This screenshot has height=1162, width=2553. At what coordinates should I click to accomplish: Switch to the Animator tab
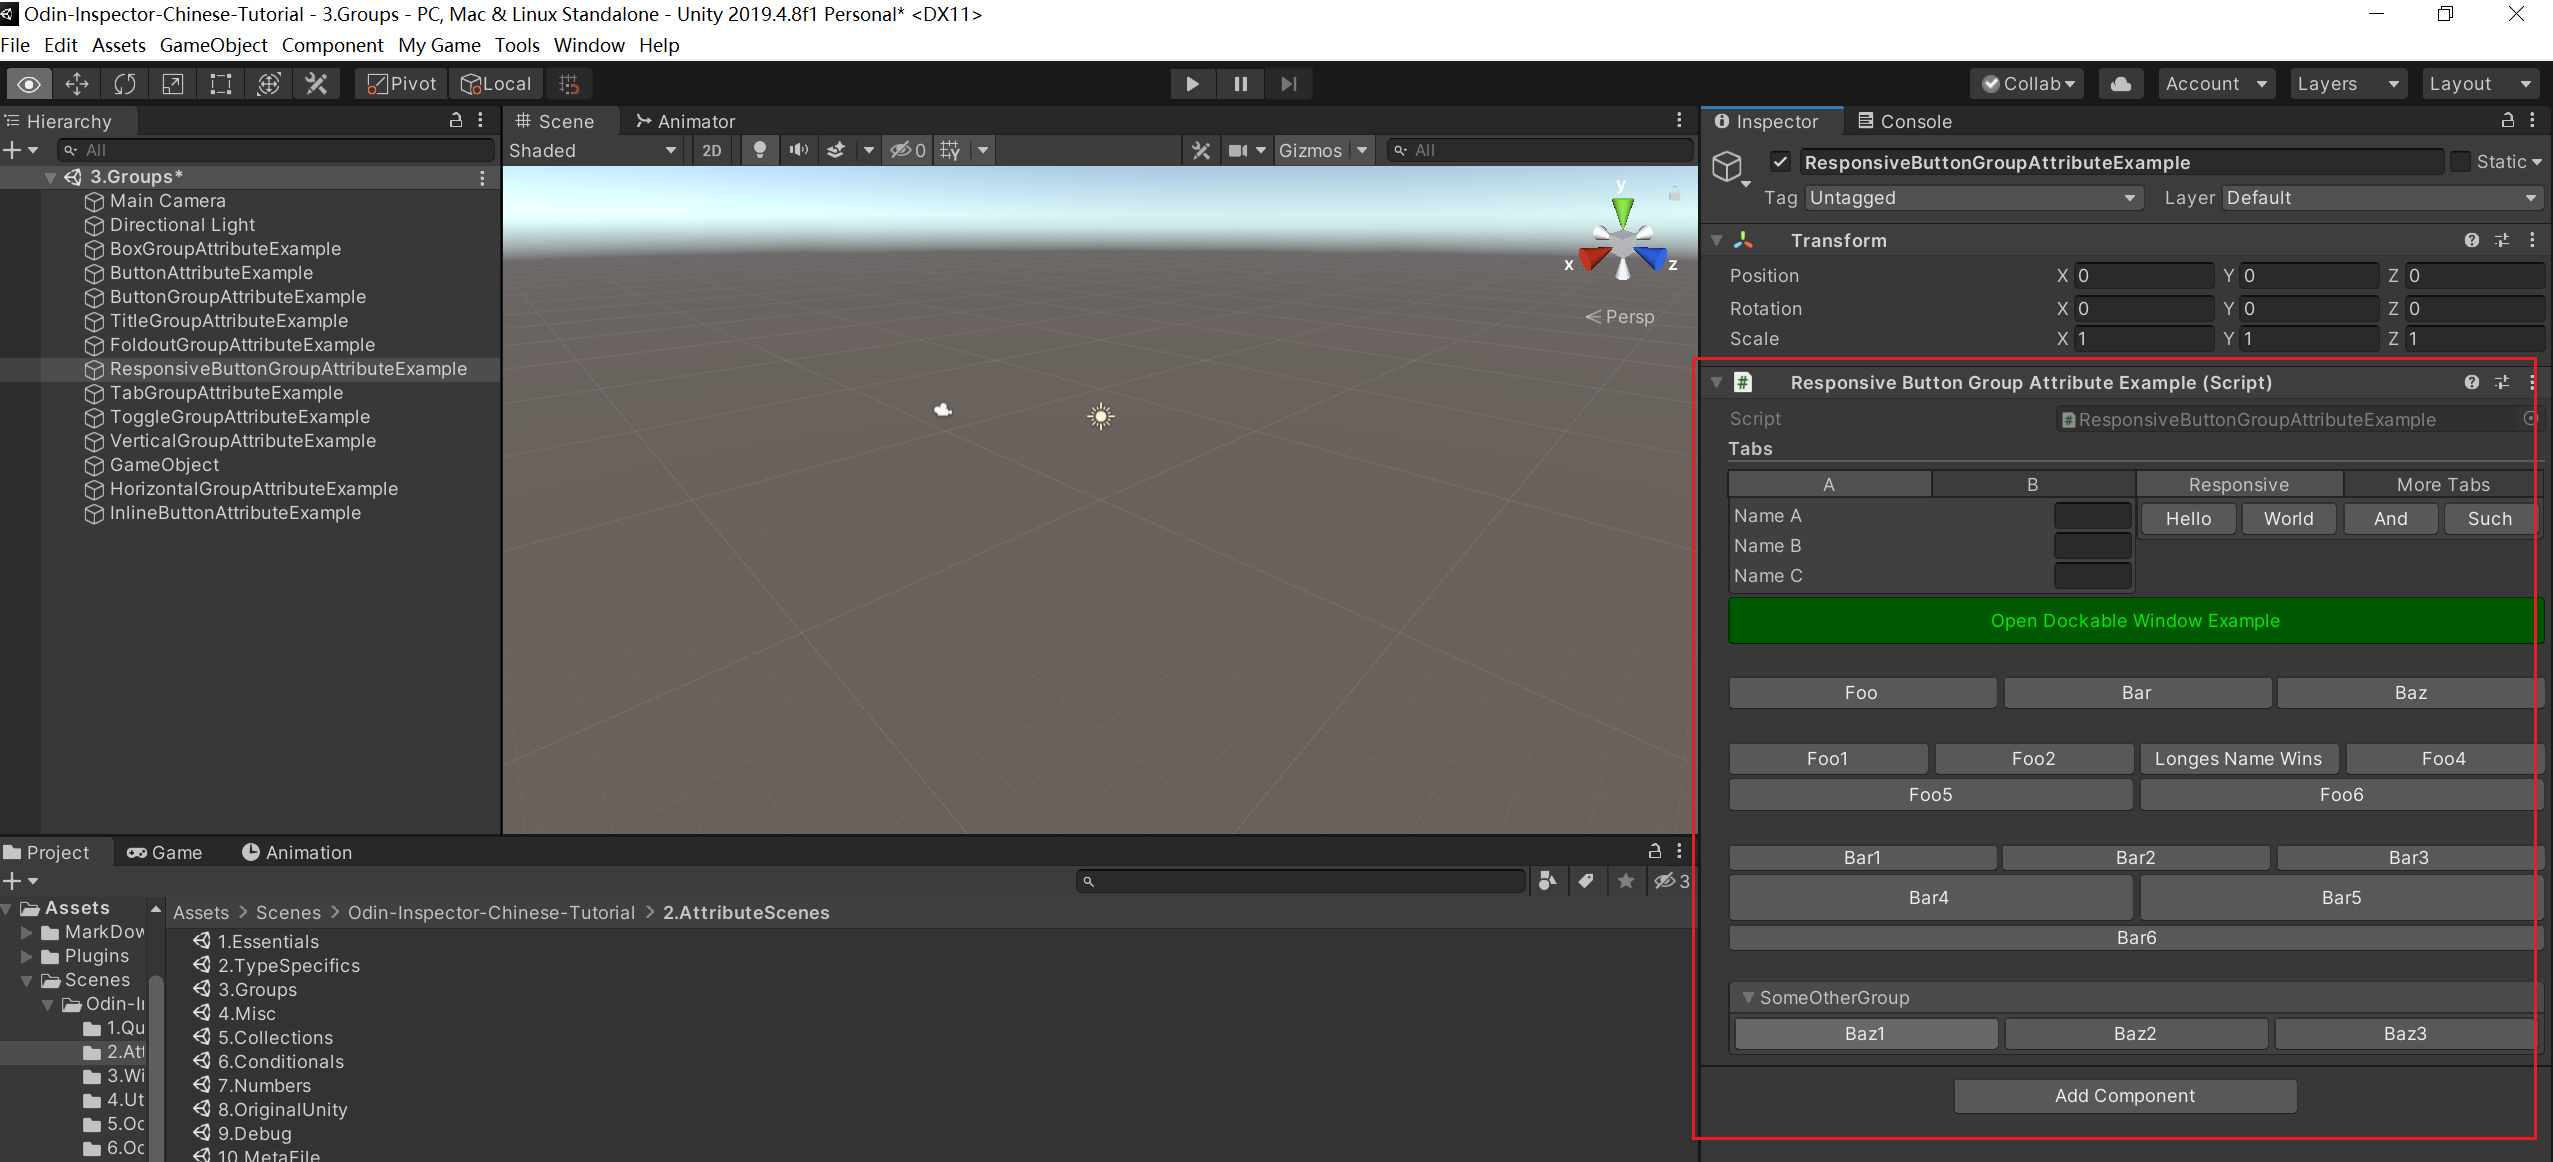click(x=686, y=121)
